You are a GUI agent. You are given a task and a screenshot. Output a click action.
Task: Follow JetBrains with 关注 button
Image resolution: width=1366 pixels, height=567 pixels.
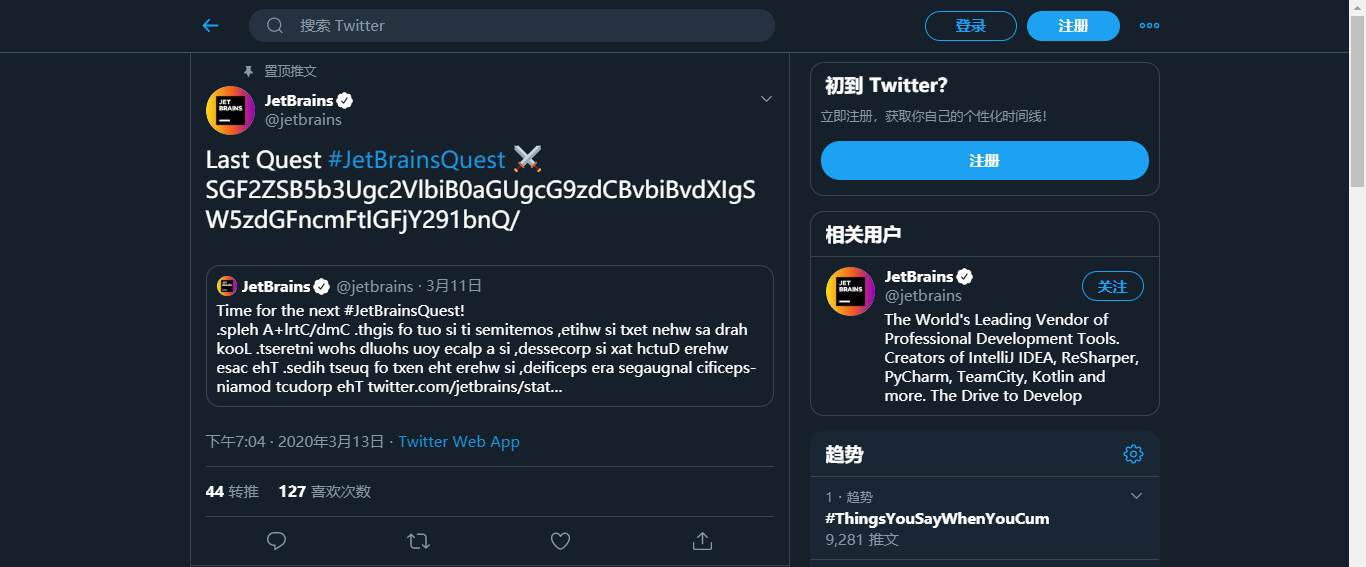point(1112,287)
